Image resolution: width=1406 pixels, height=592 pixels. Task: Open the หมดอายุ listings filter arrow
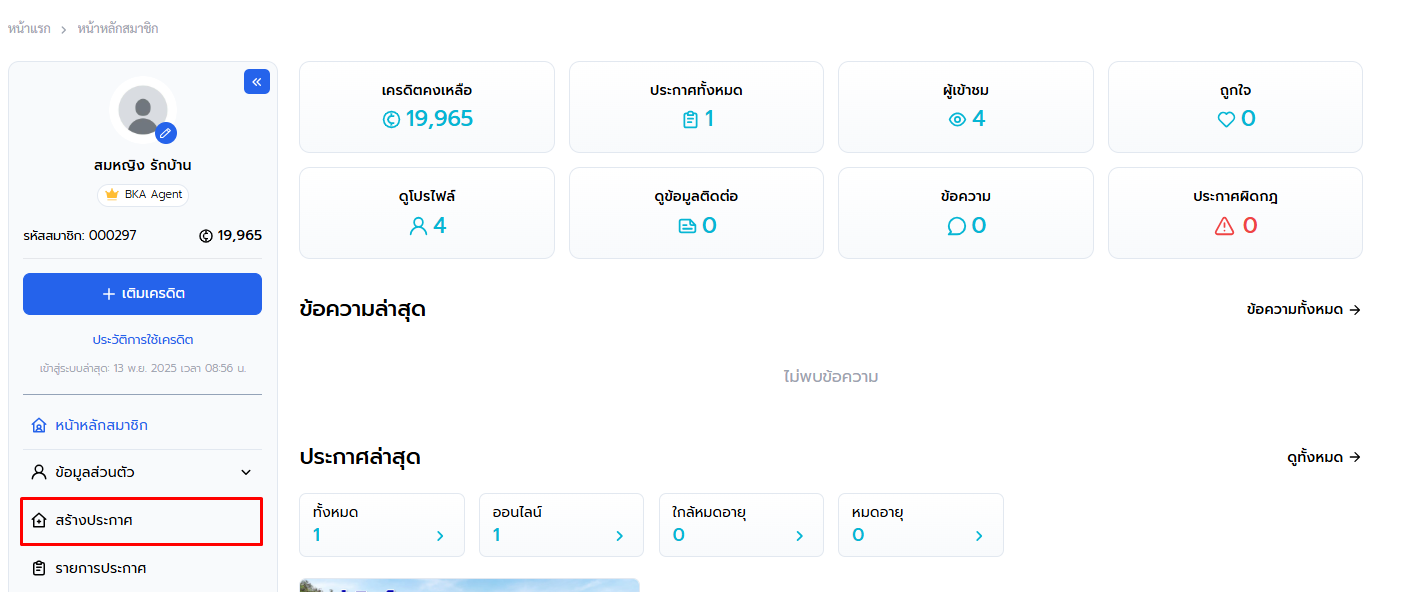(x=979, y=536)
